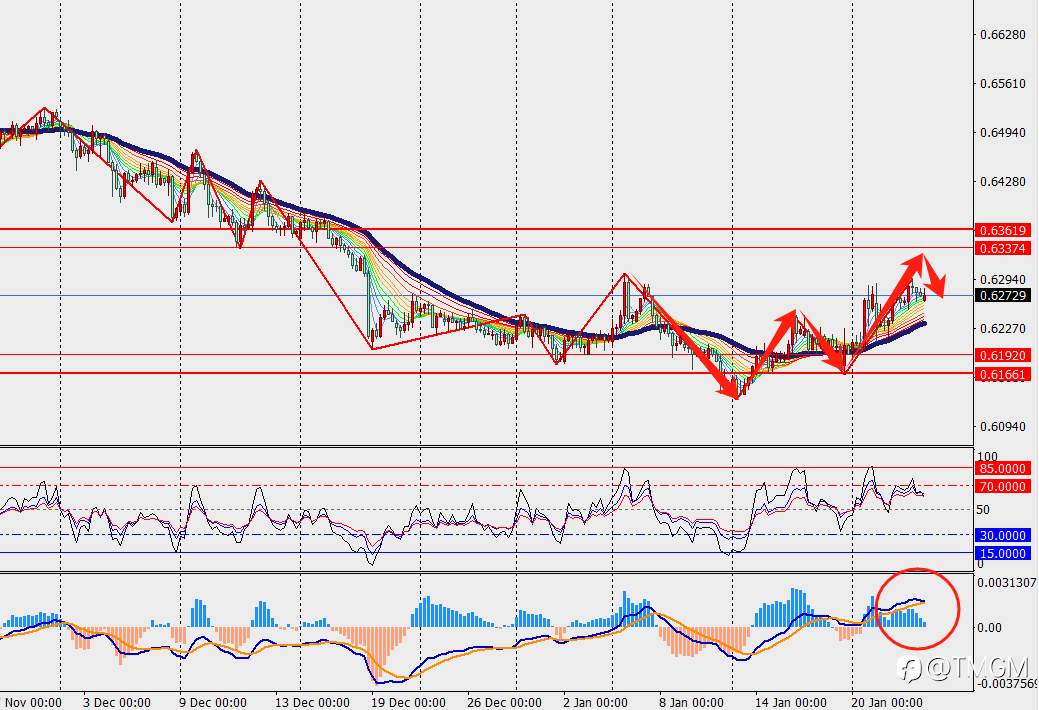Click the 3 Dec 00:00 date label
1039x710 pixels.
[x=117, y=702]
